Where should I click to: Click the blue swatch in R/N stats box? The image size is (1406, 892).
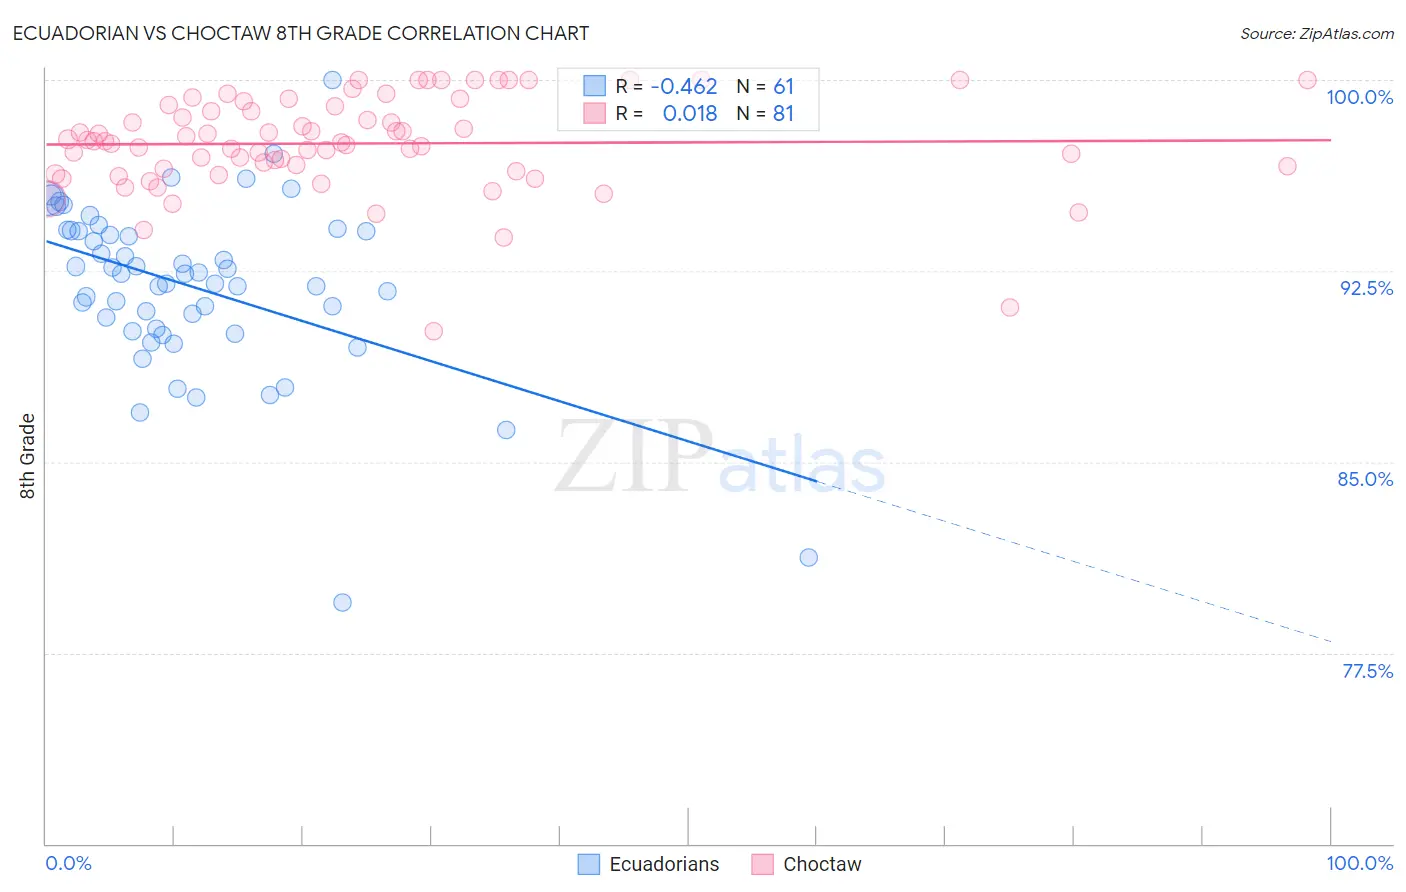(x=595, y=86)
